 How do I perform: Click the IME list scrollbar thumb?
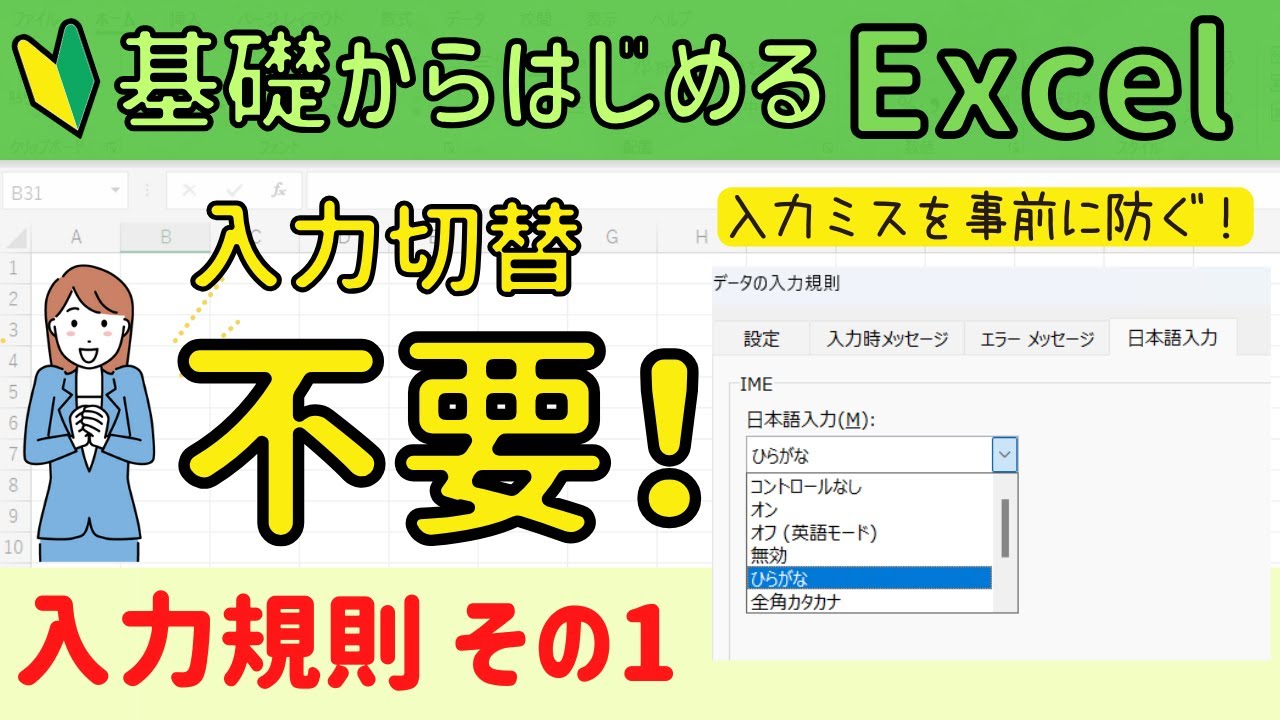coord(1005,528)
